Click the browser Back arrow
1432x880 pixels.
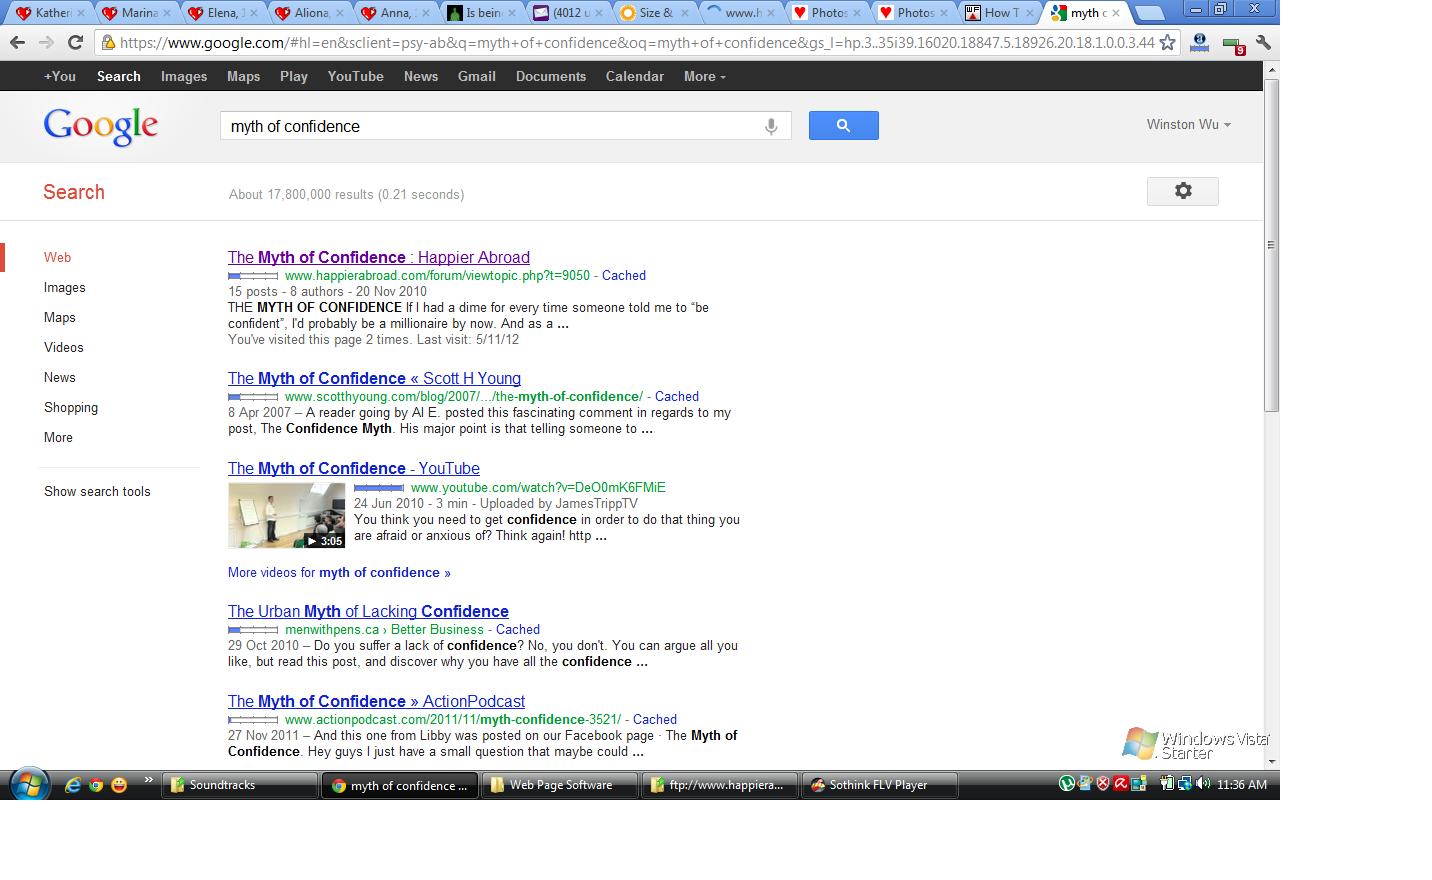(17, 42)
